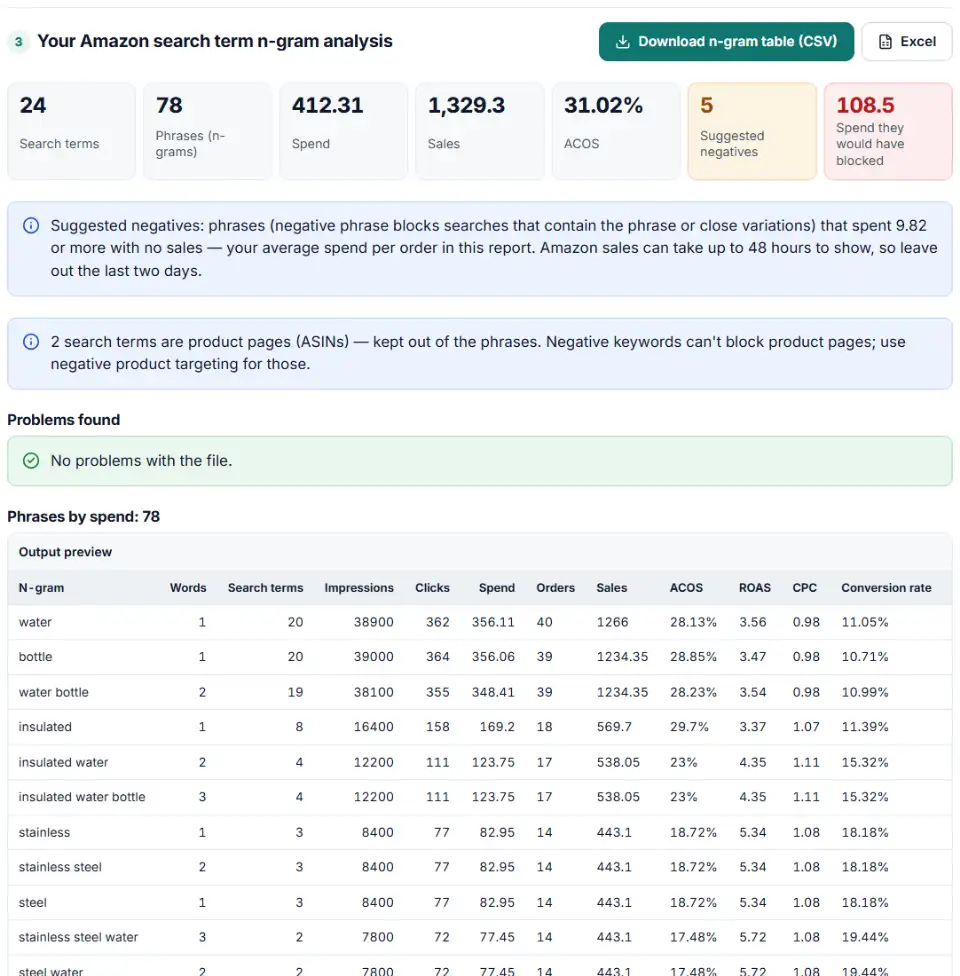Click the 169.2 spend value for insulated
The height and width of the screenshot is (976, 960).
[497, 726]
